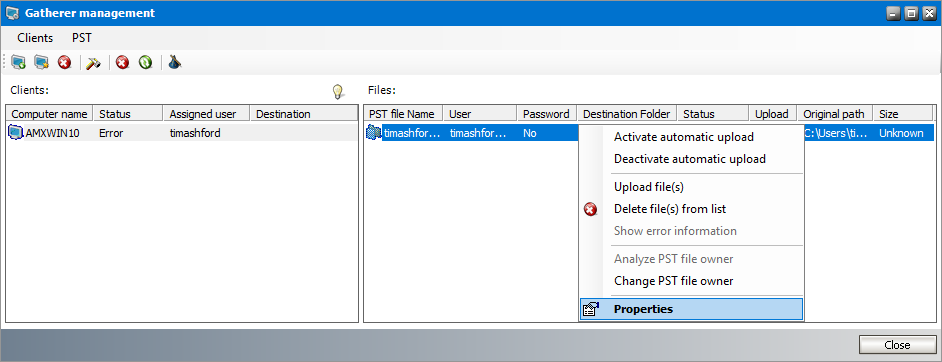
Task: Click the blue wizard hat toolbar icon
Action: point(175,62)
